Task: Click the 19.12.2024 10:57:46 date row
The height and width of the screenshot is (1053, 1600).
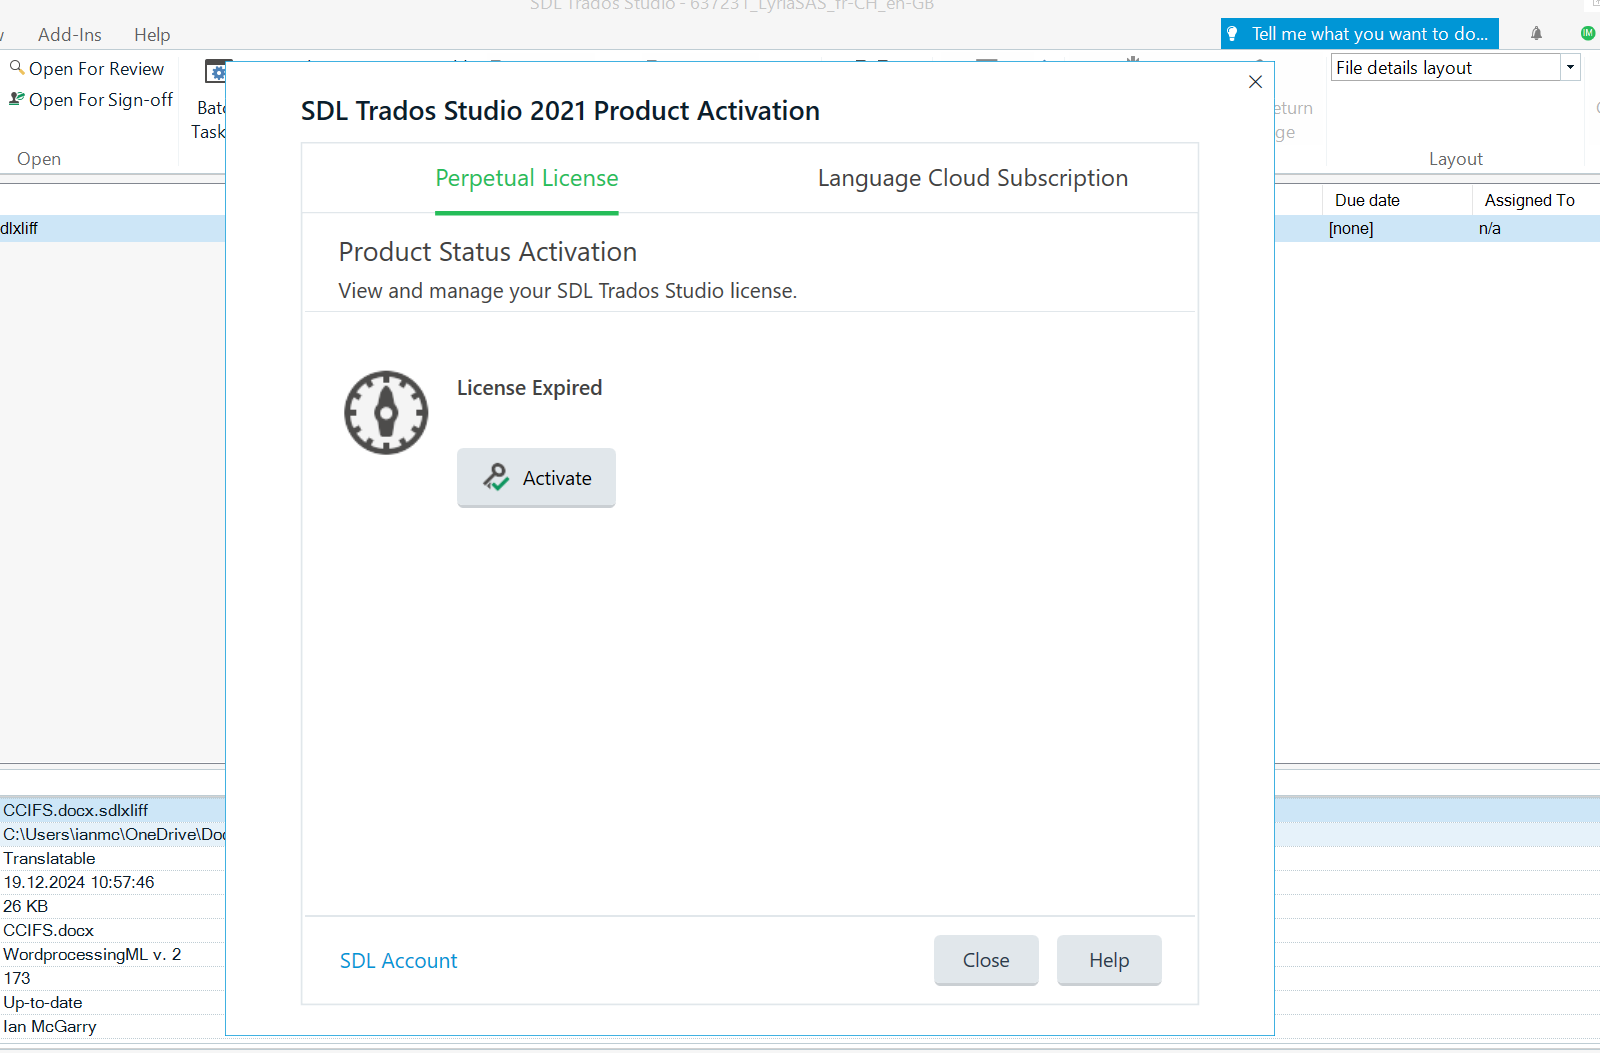Action: 112,882
